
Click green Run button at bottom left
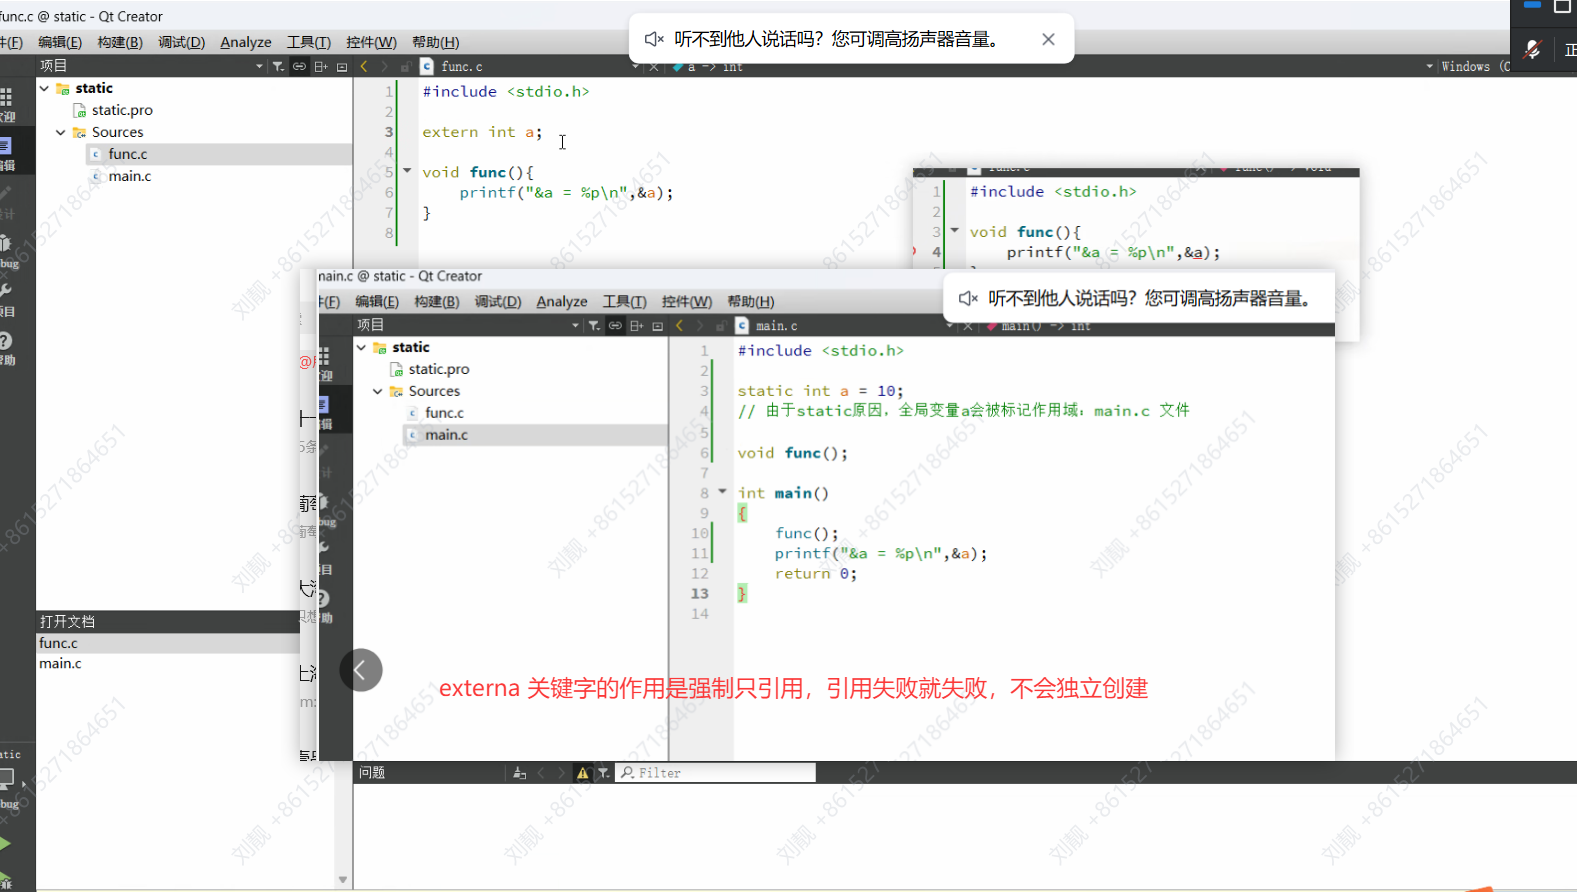tap(6, 845)
